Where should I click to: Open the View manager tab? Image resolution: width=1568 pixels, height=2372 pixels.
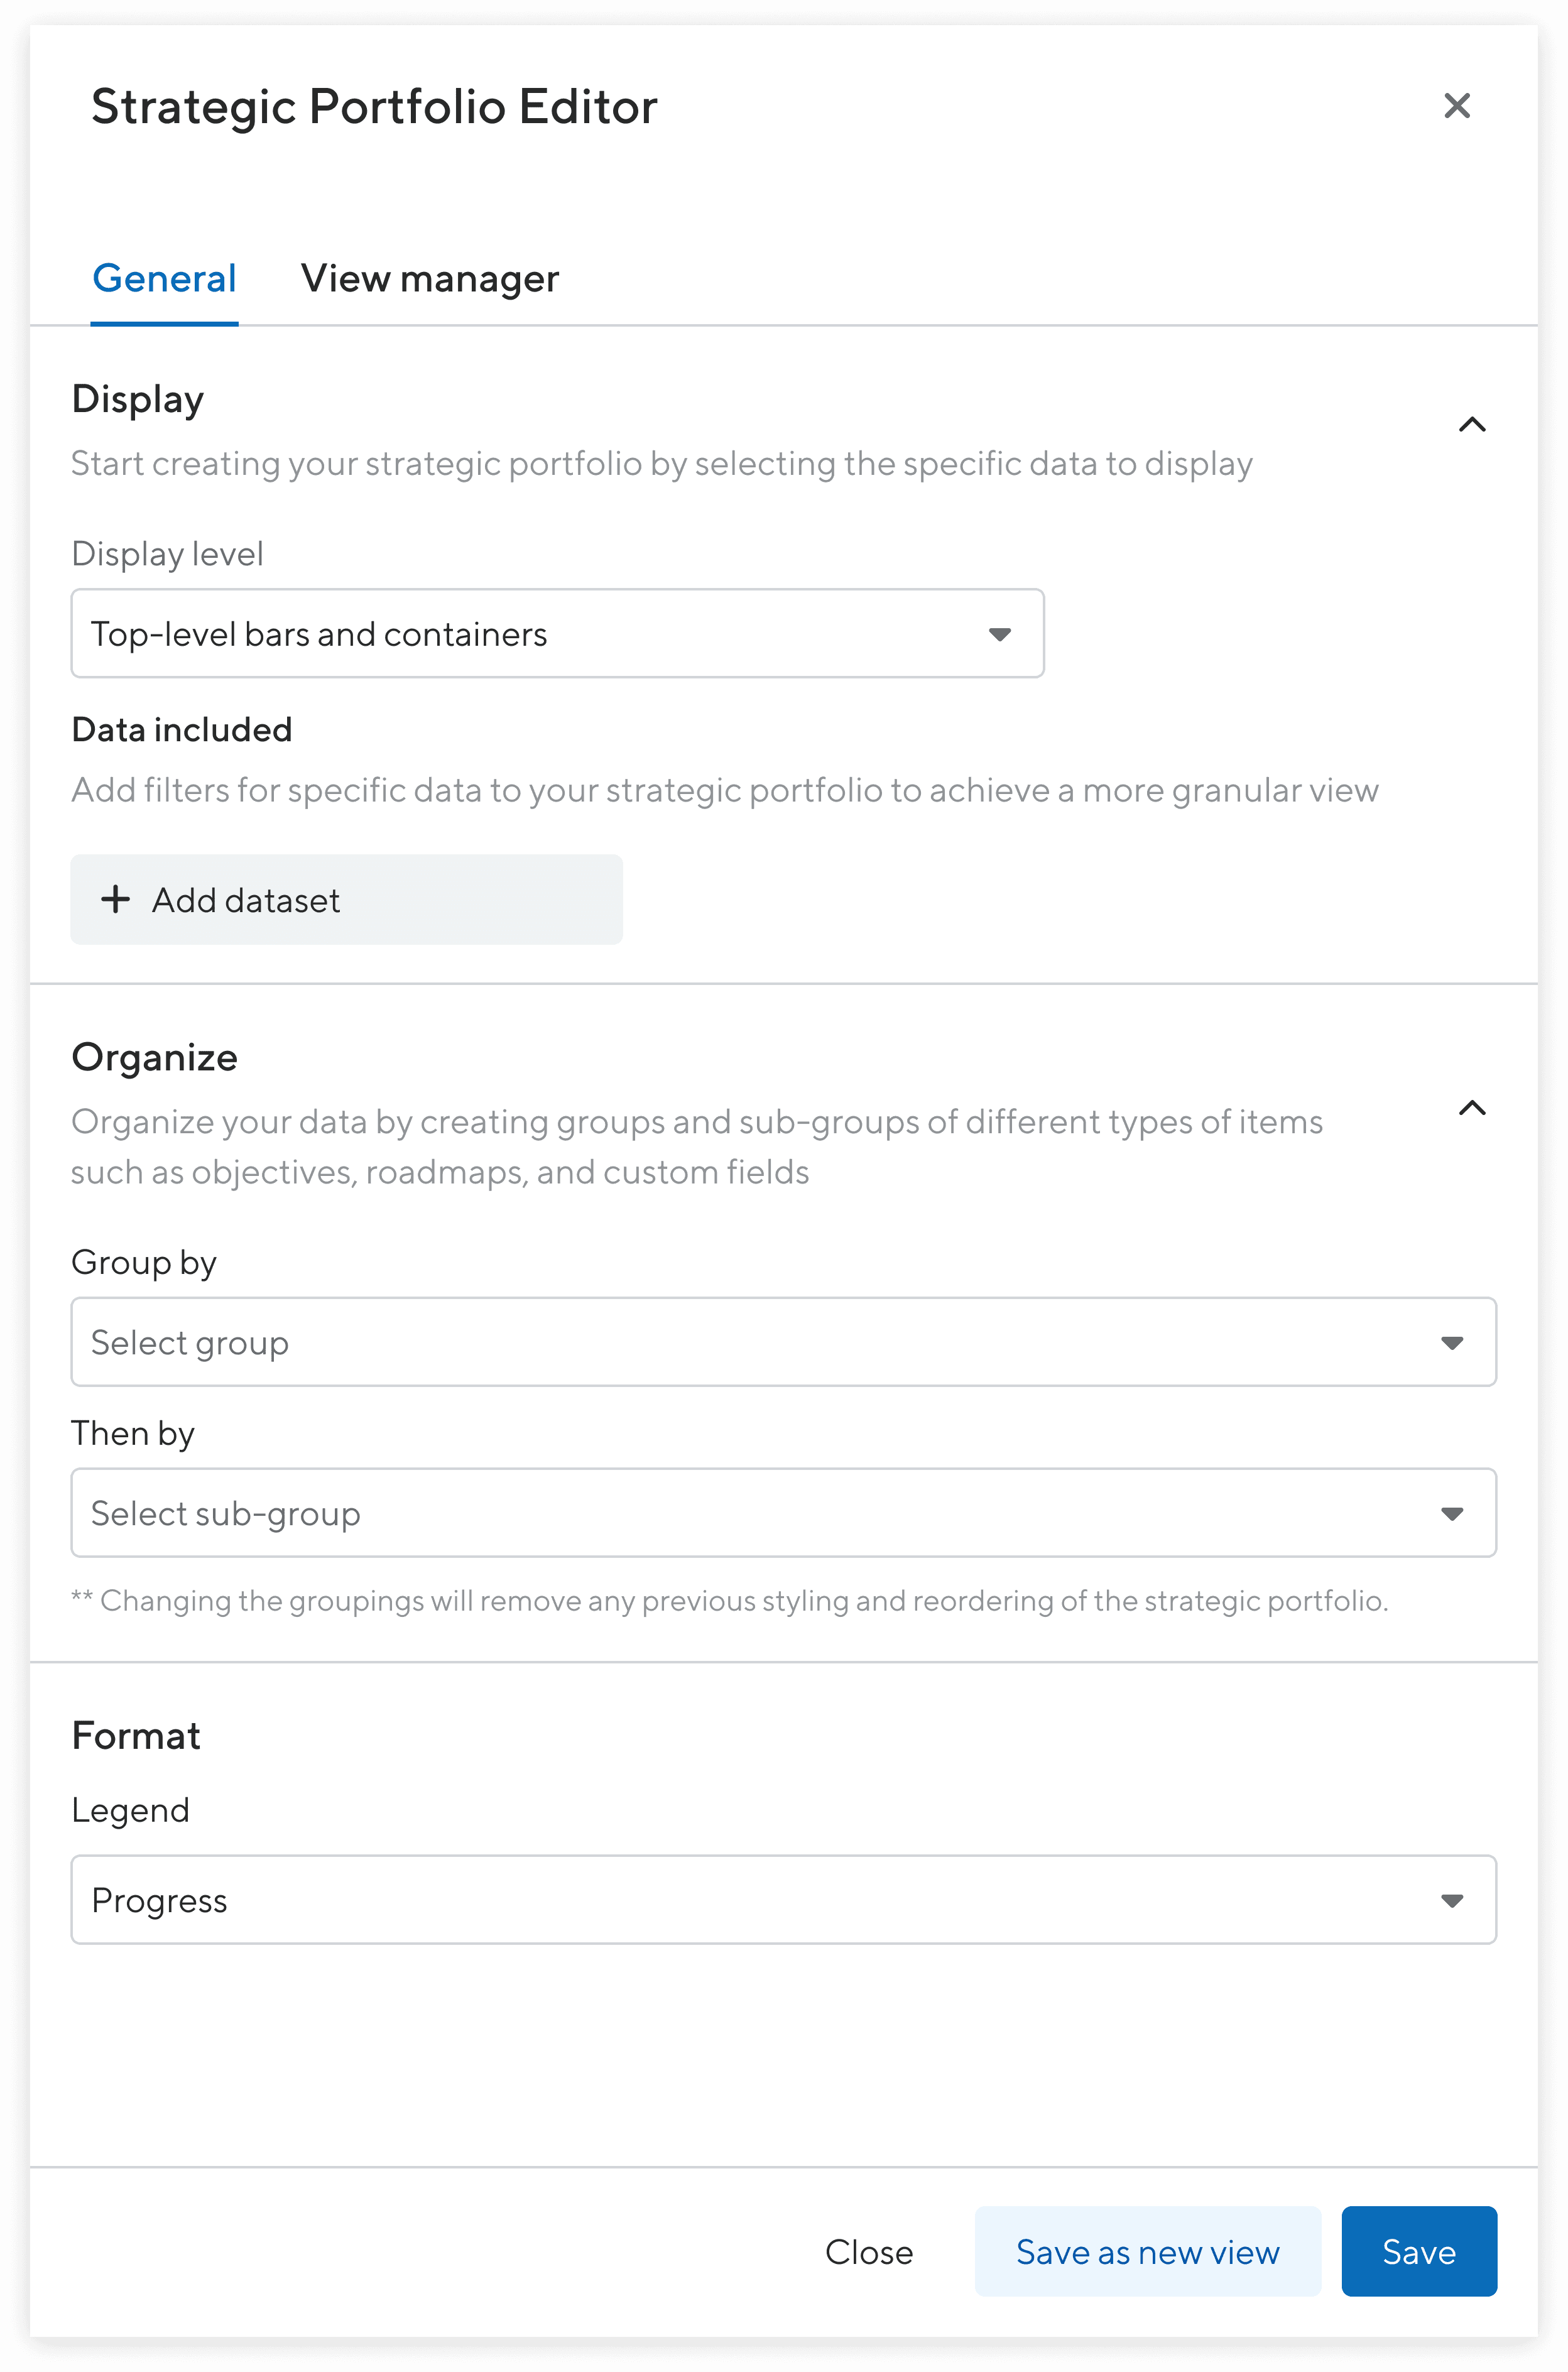(x=429, y=278)
